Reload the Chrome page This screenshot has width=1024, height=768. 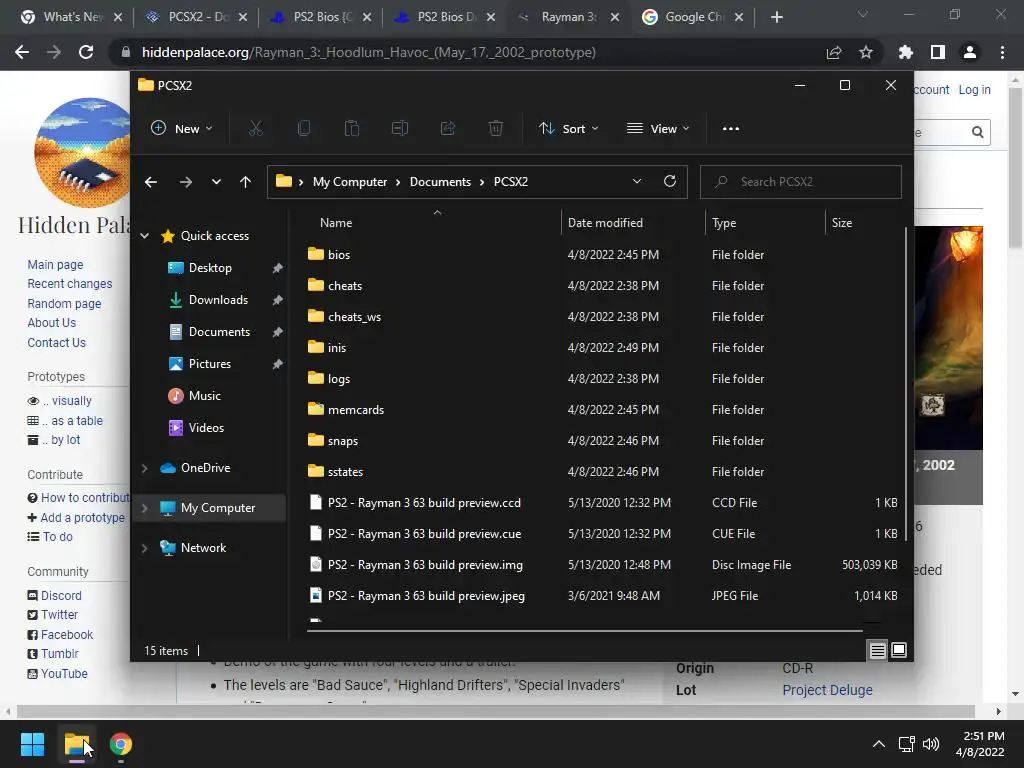[86, 52]
